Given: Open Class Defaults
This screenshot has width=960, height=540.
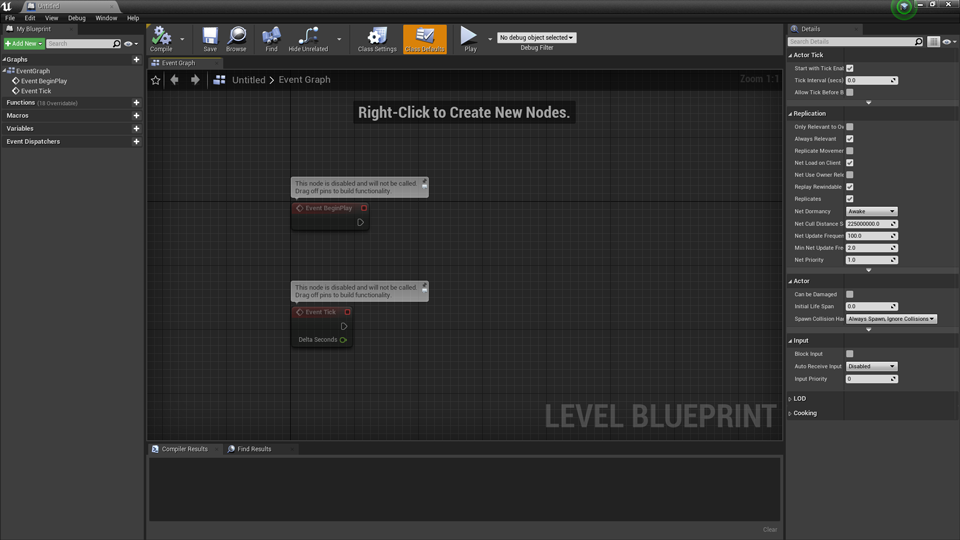Looking at the screenshot, I should (x=425, y=39).
